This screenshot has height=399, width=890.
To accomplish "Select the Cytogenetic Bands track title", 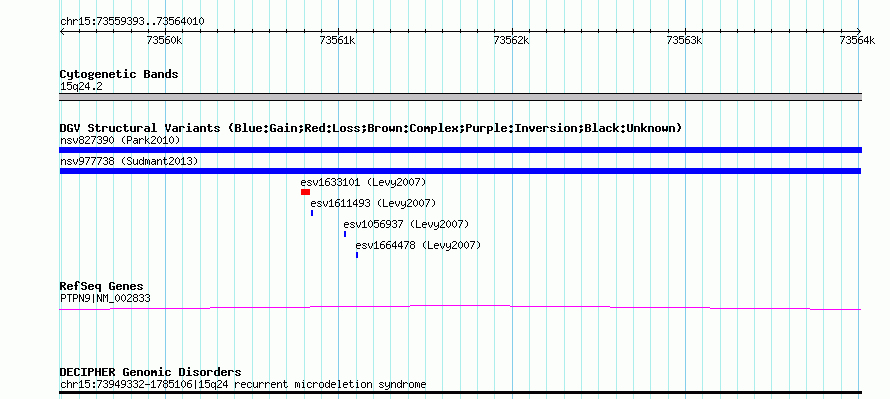I will tap(119, 74).
